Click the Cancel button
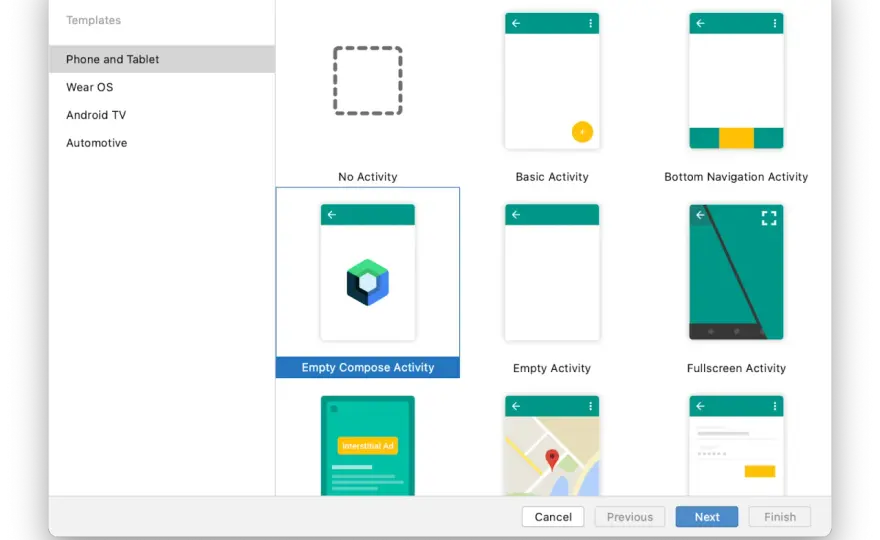The width and height of the screenshot is (880, 540). tap(553, 517)
